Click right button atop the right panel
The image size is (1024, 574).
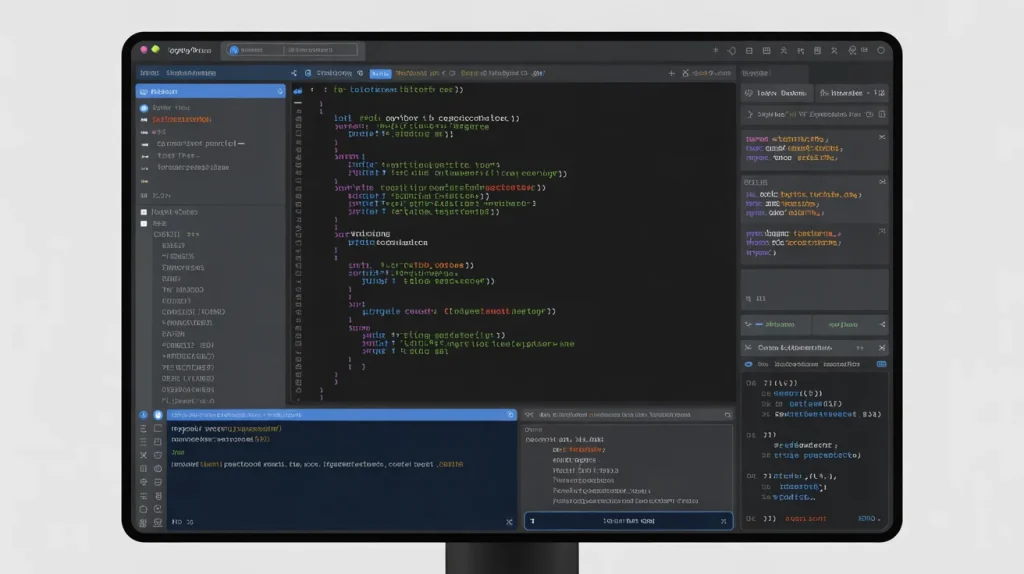coord(852,93)
